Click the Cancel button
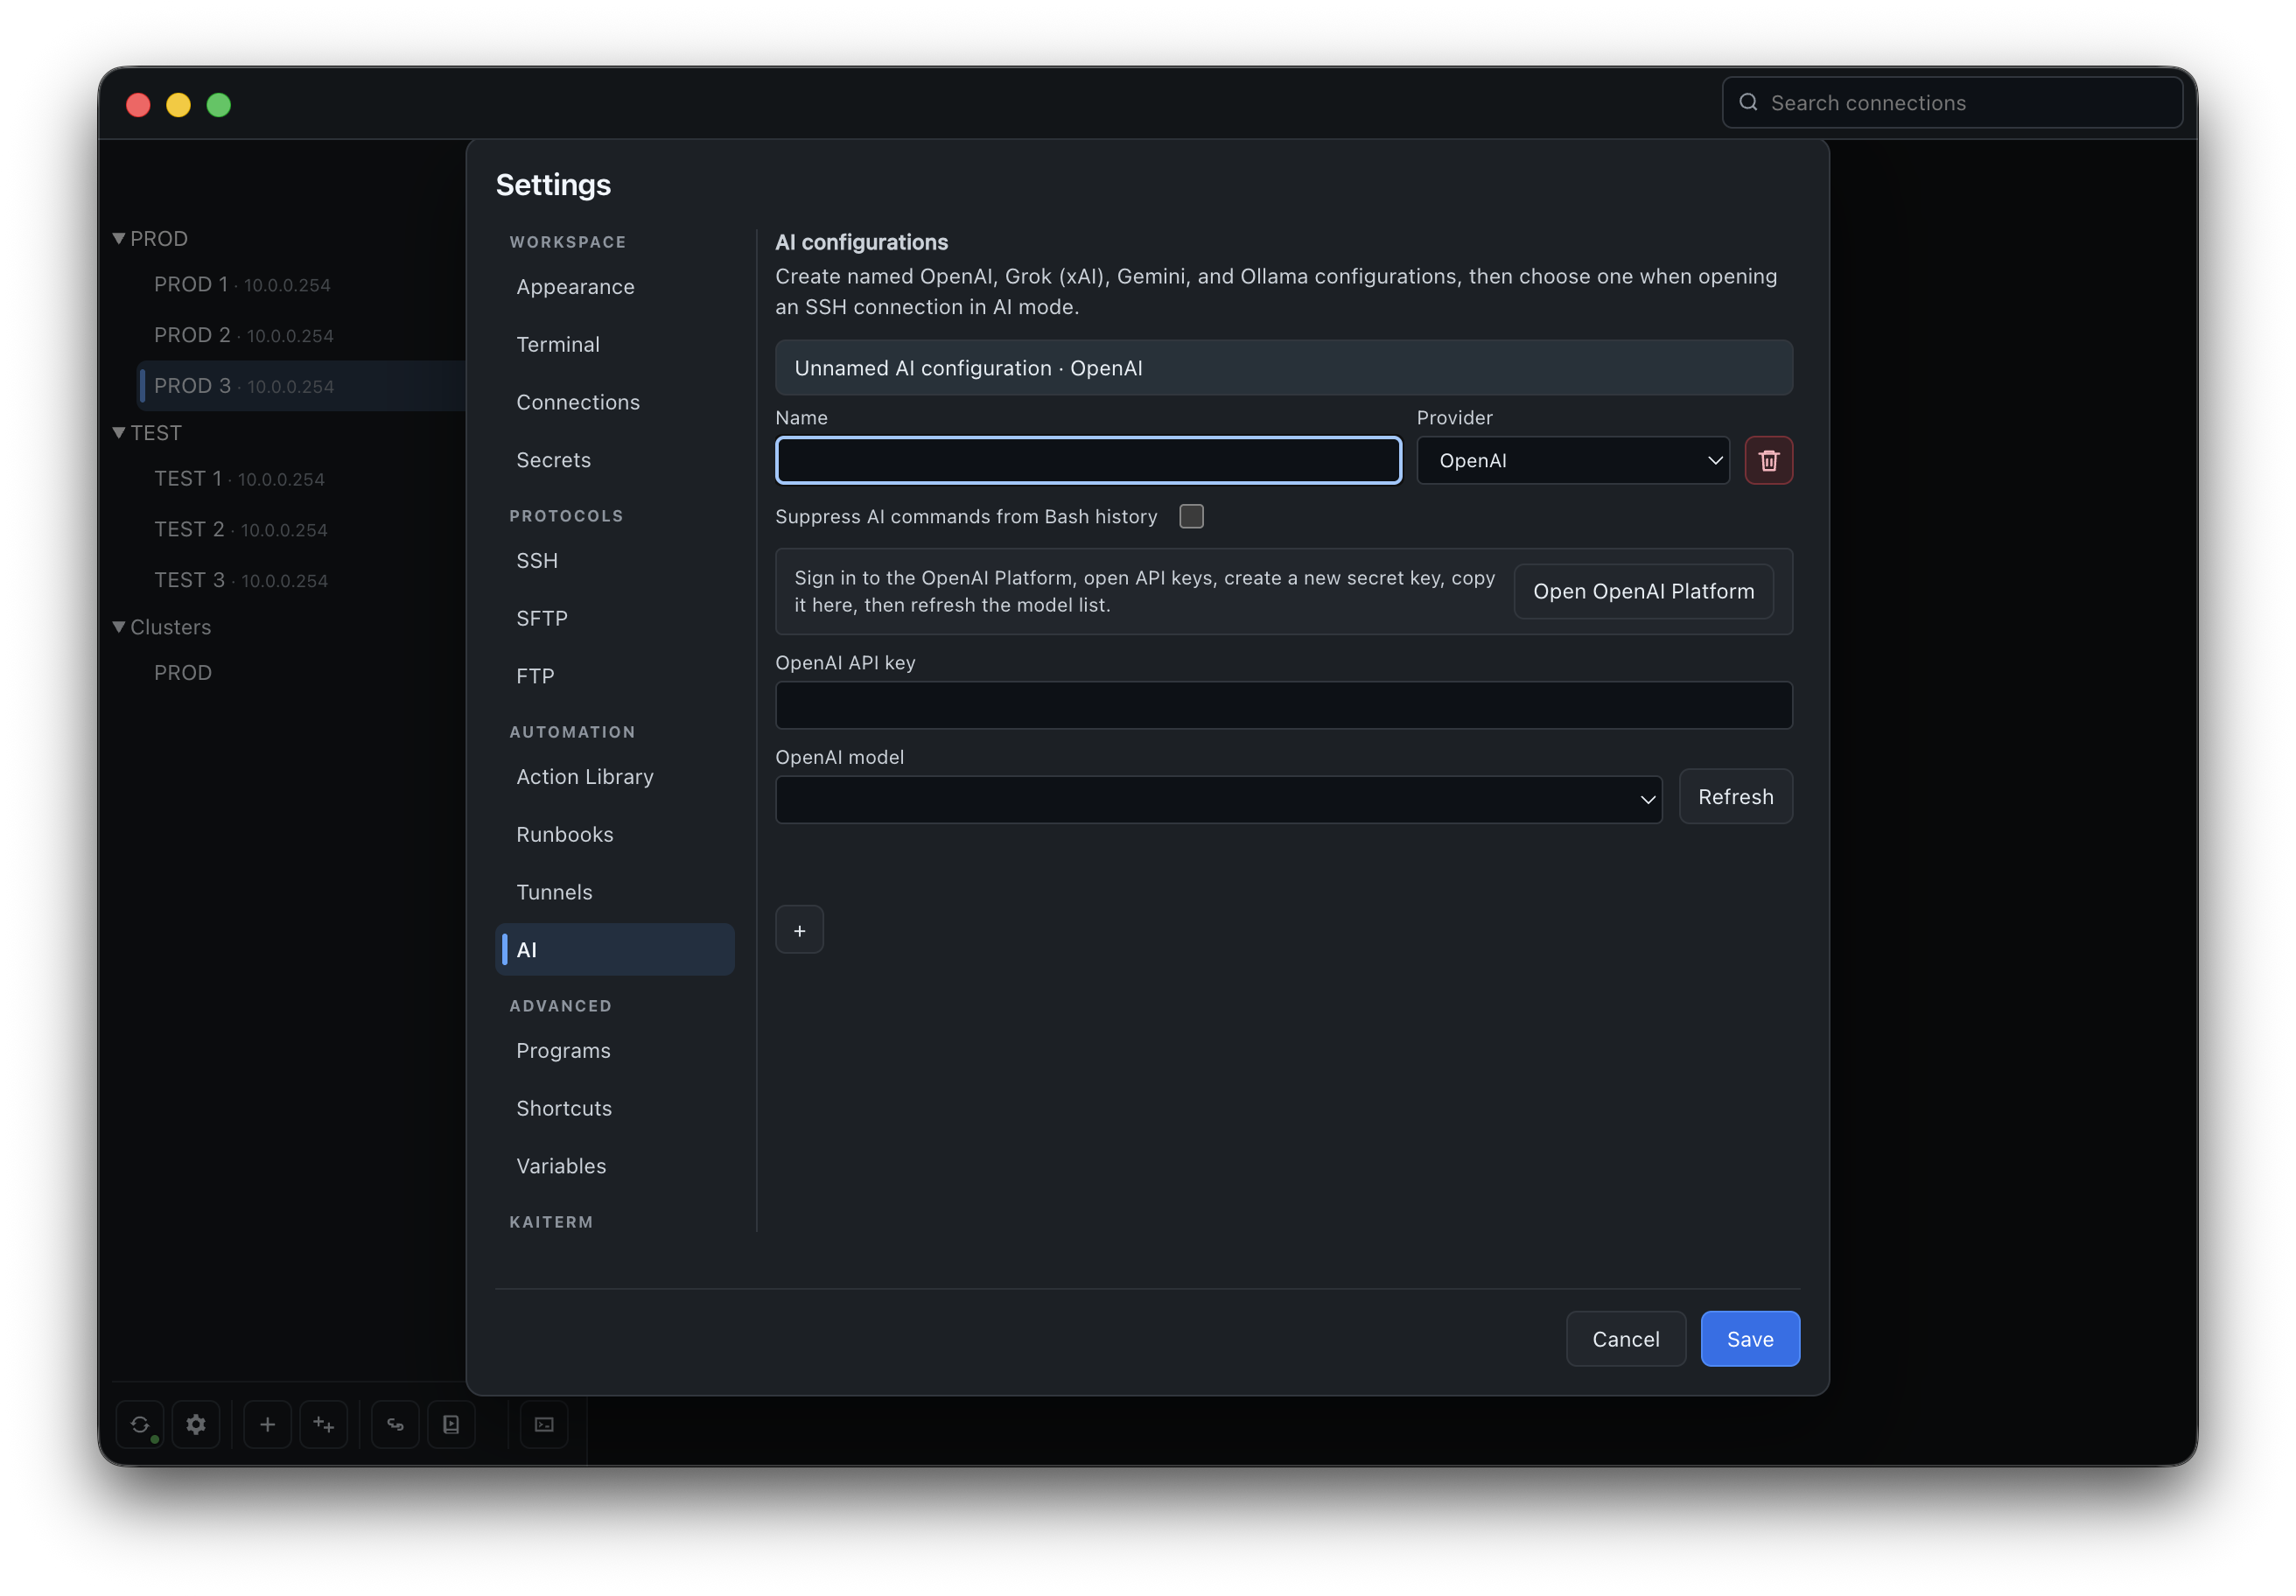The width and height of the screenshot is (2296, 1596). coord(1625,1339)
